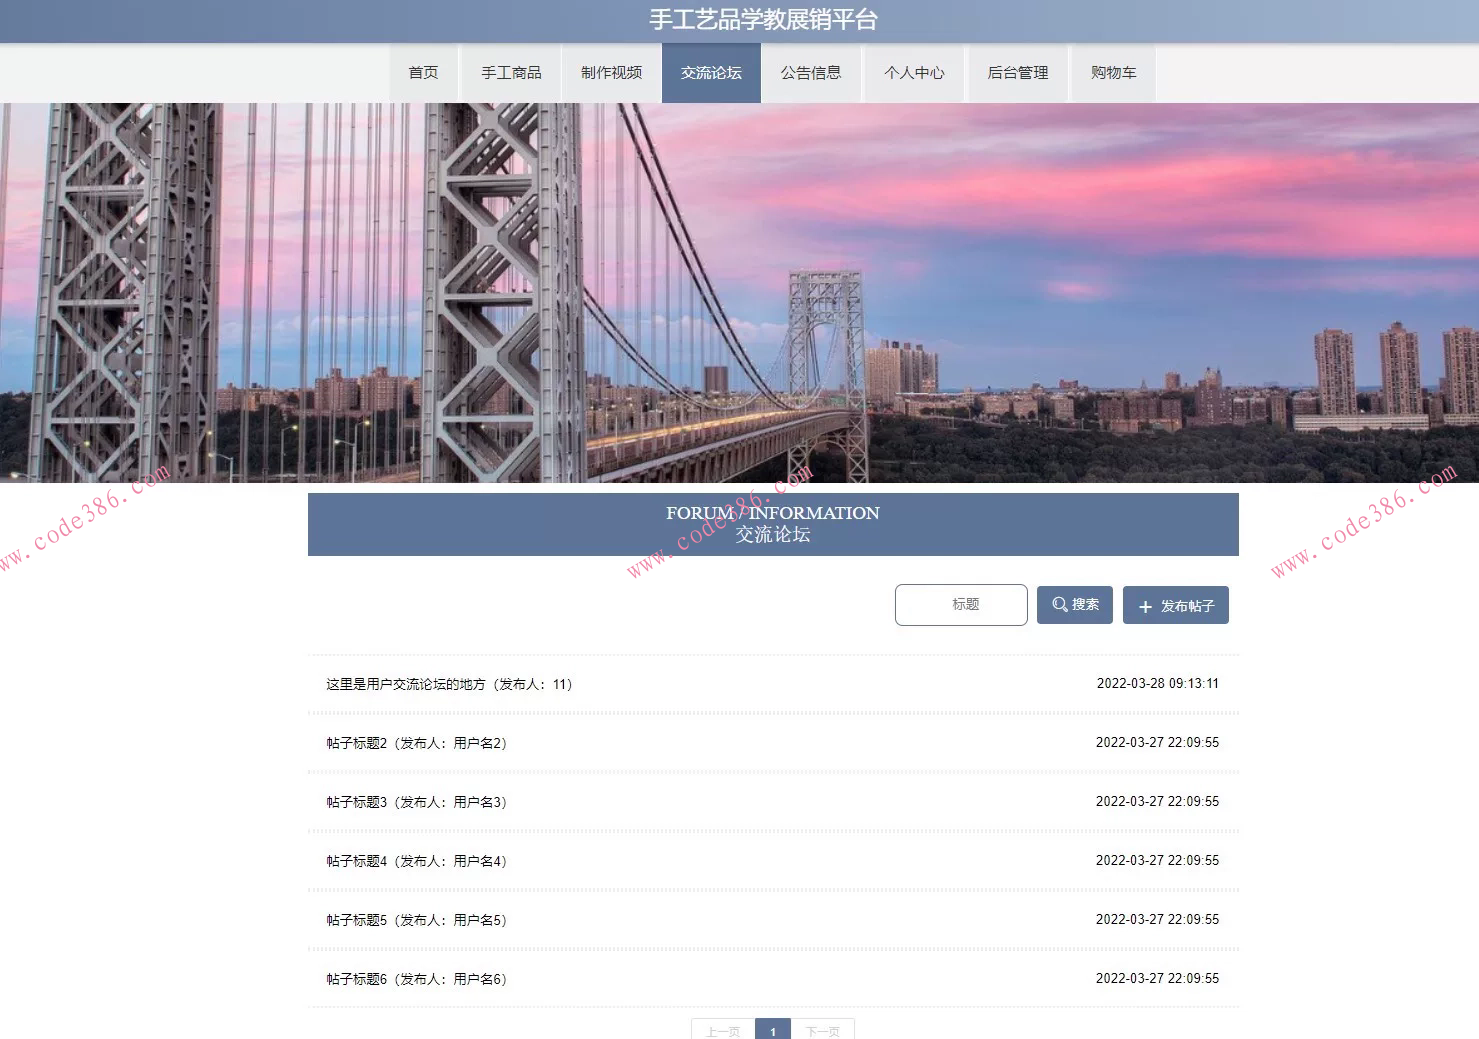This screenshot has width=1479, height=1039.
Task: Open the 首页 home menu item
Action: pos(423,73)
